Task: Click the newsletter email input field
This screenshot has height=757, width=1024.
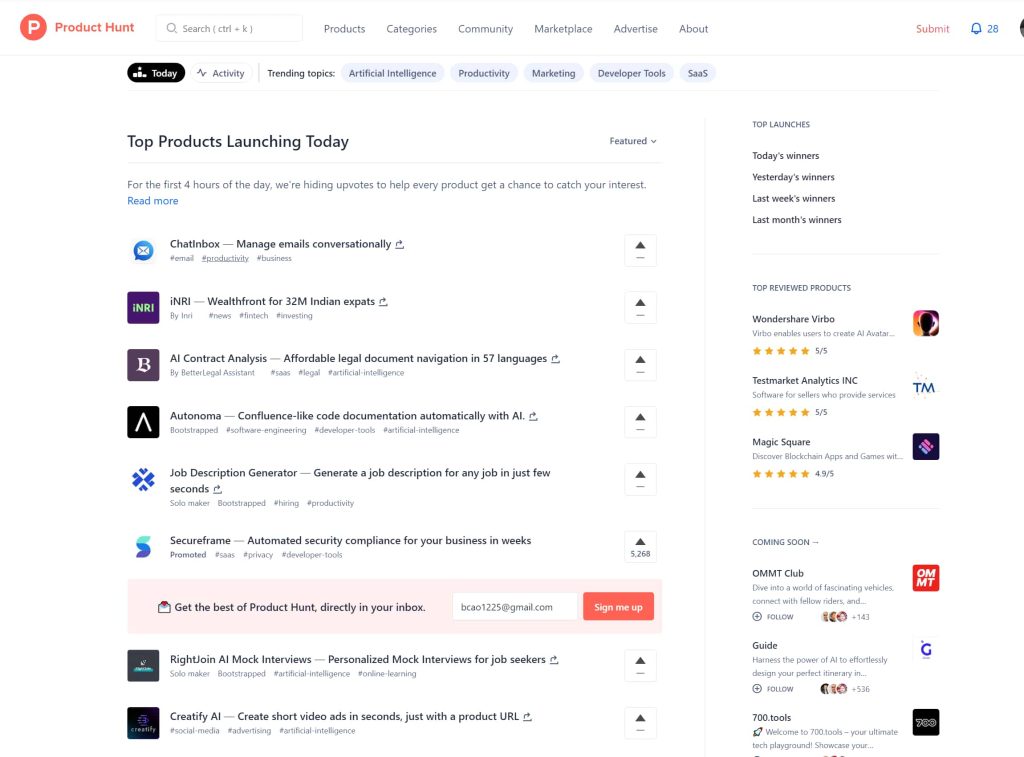Action: point(515,607)
